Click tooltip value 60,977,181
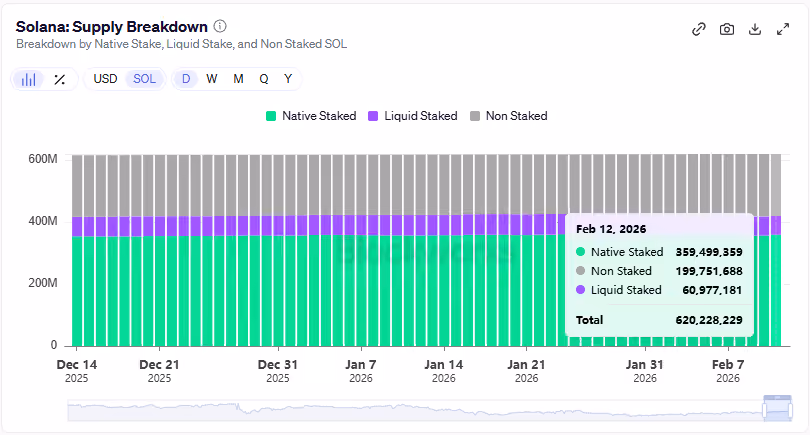 coord(712,290)
